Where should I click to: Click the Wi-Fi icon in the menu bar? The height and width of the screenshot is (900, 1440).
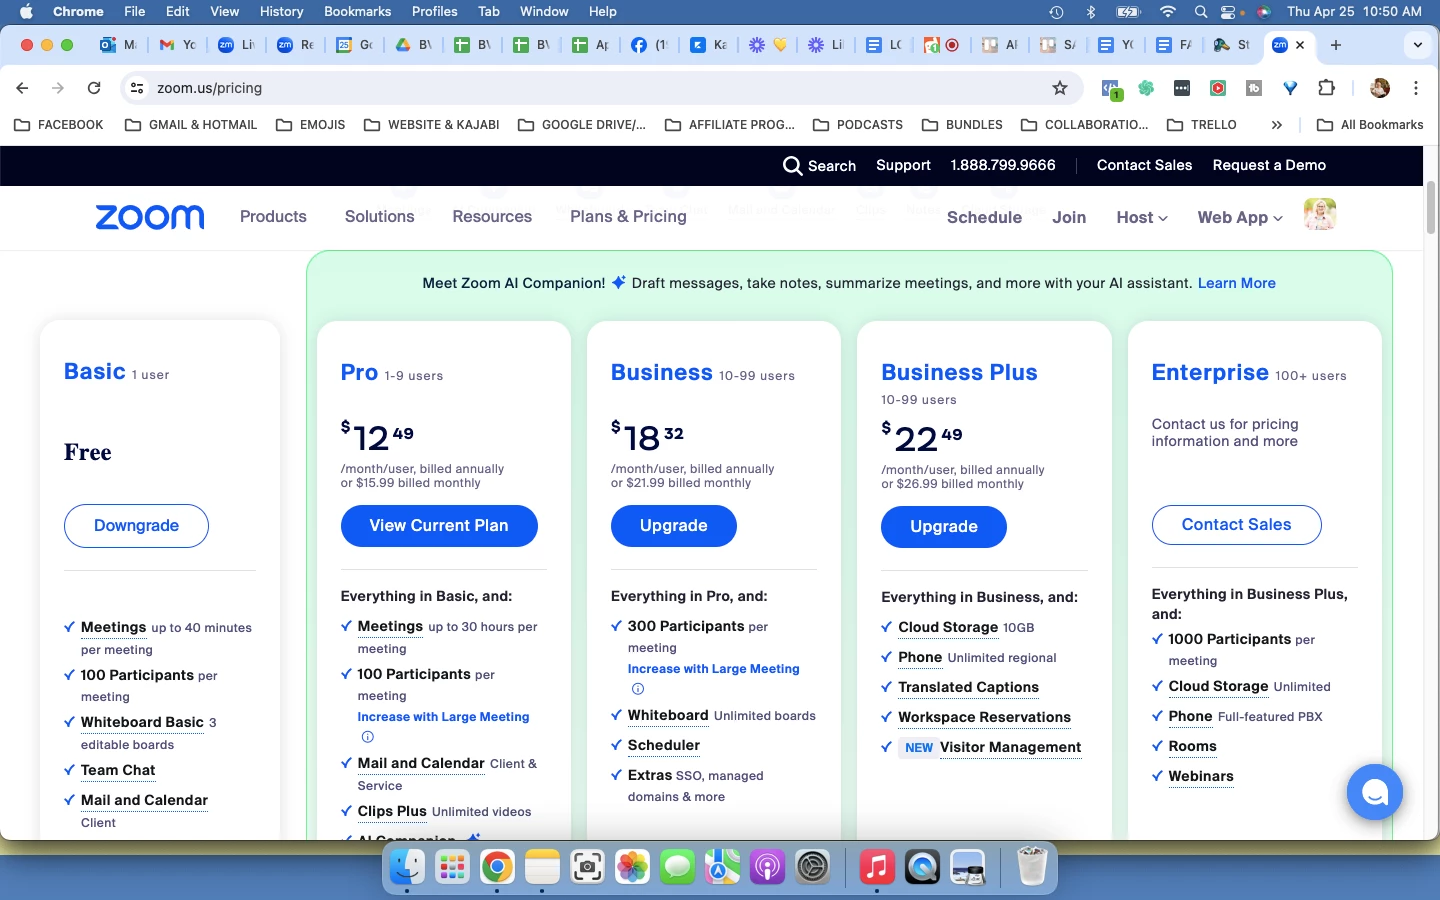pos(1167,12)
